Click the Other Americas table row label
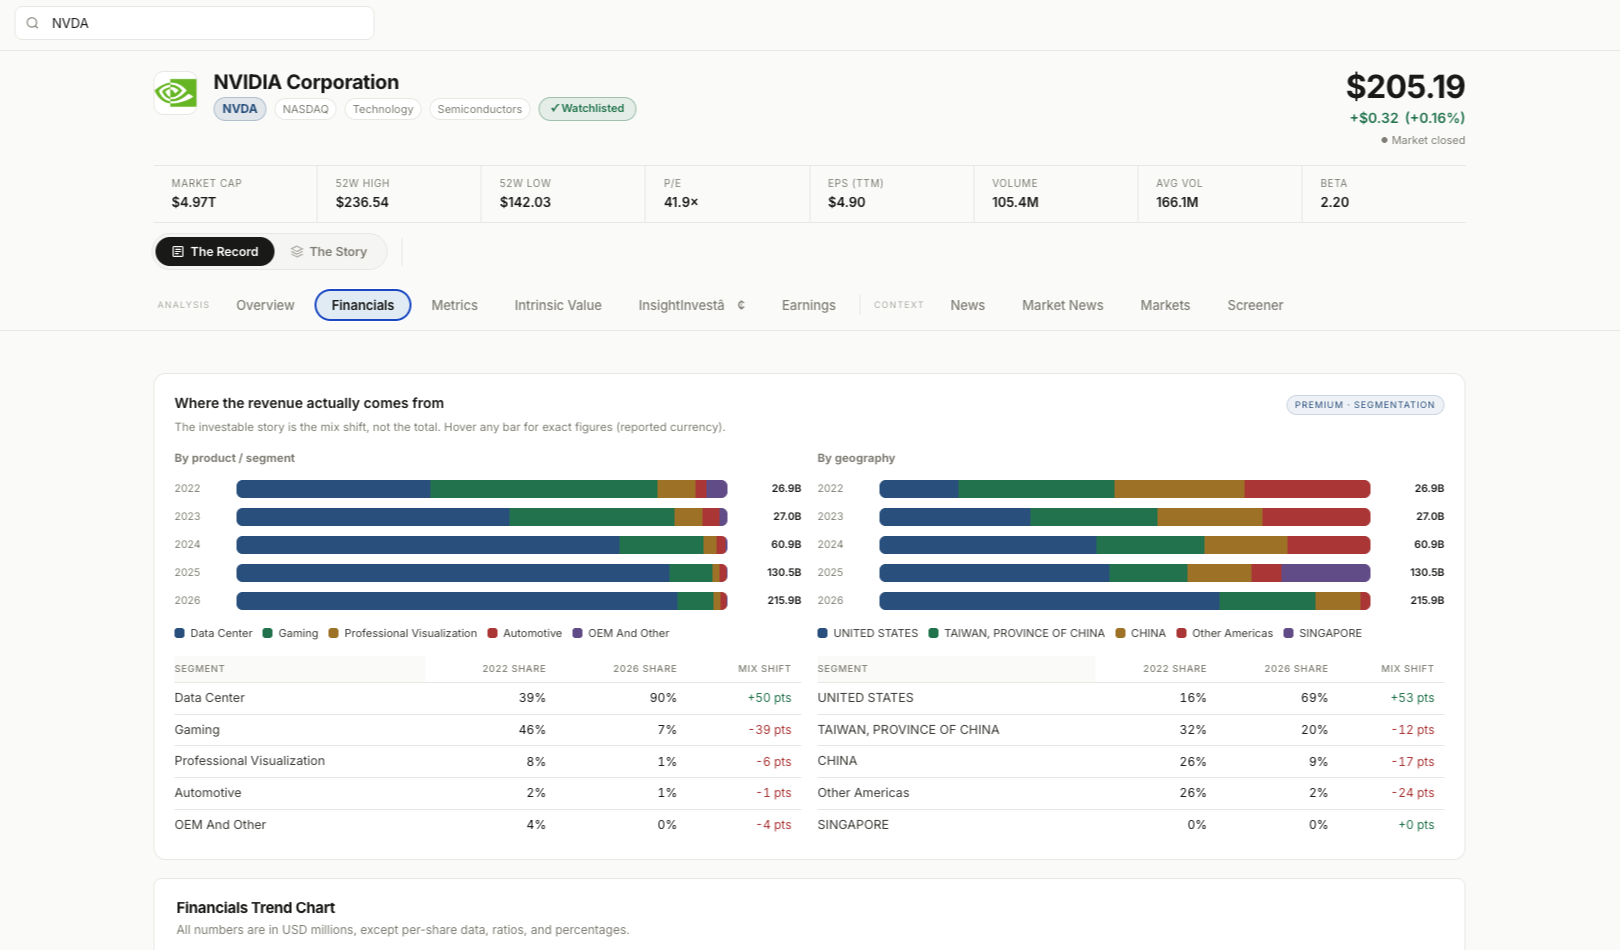Viewport: 1620px width, 950px height. click(x=864, y=793)
